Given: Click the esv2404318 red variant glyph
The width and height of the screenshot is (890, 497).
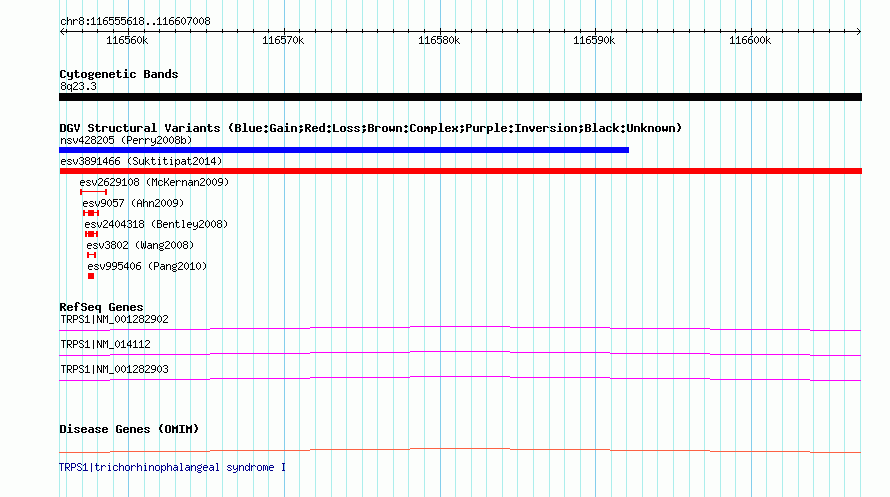Looking at the screenshot, I should coord(91,234).
